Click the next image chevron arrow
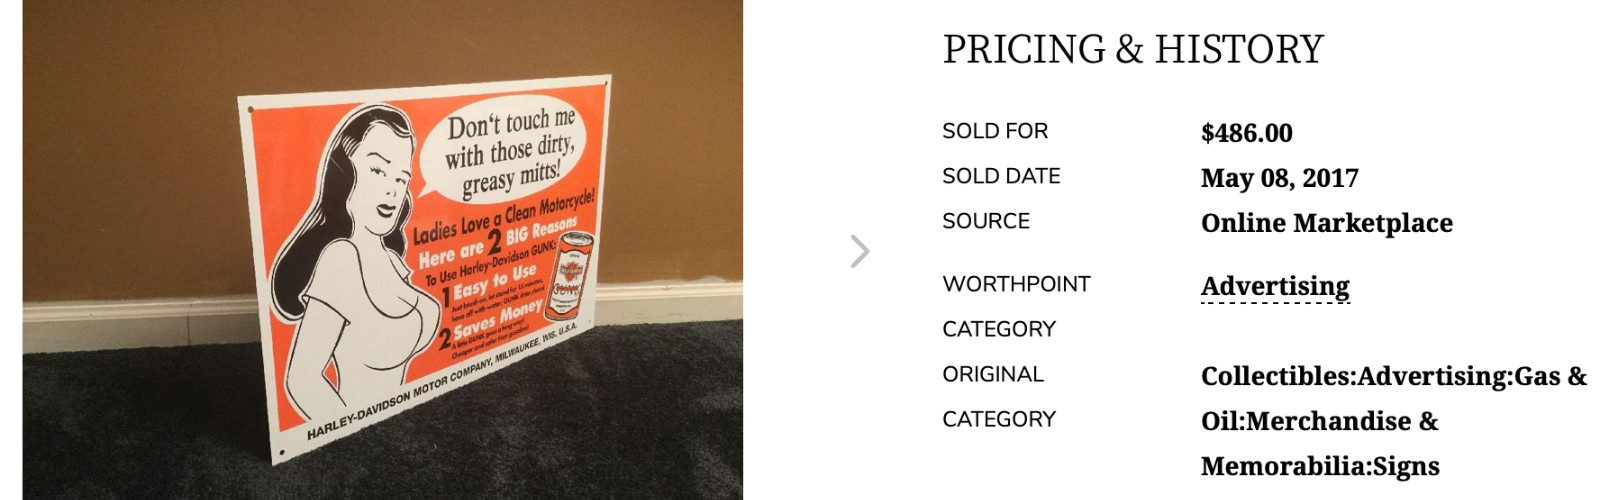The image size is (1600, 500). pos(859,251)
